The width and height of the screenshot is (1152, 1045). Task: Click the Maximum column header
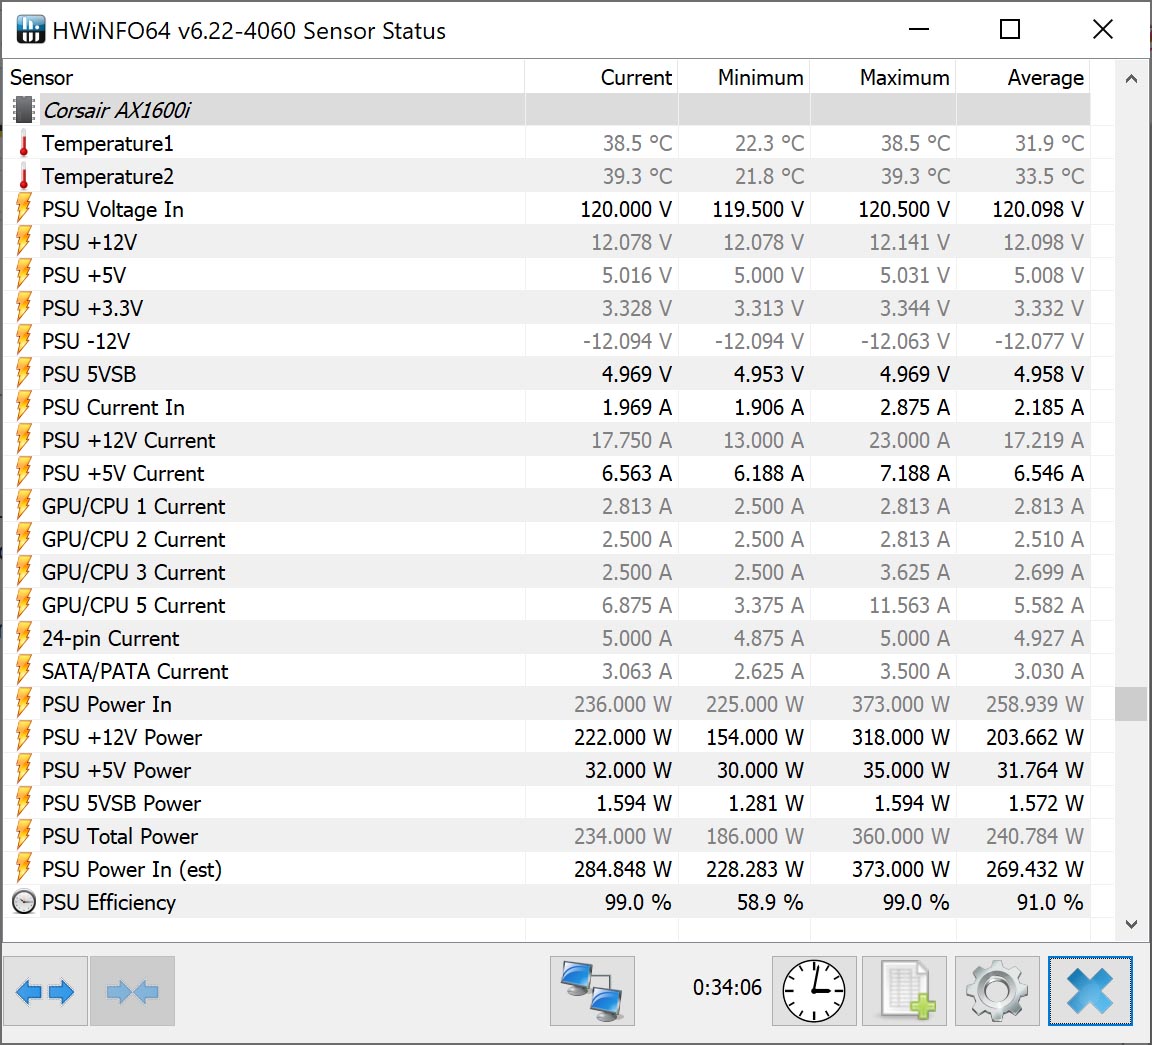pyautogui.click(x=904, y=78)
